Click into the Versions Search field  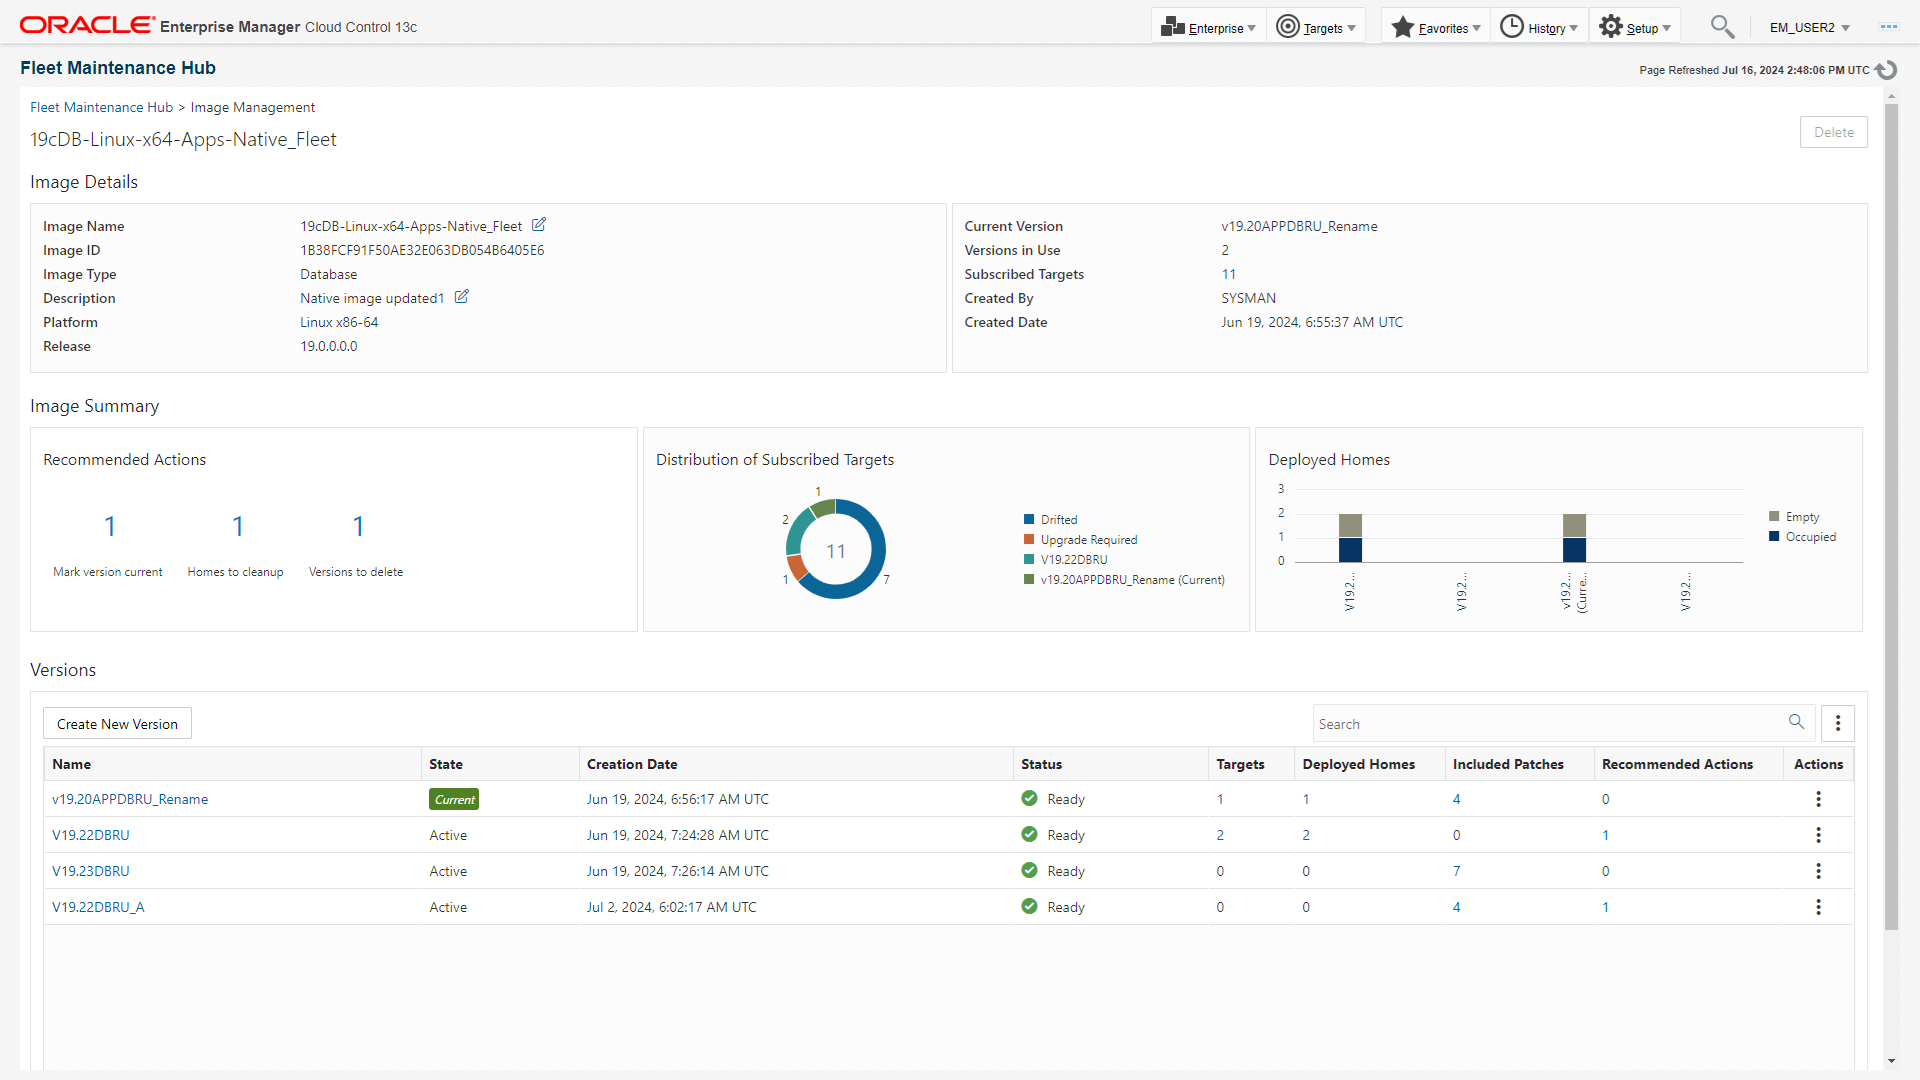(1545, 724)
